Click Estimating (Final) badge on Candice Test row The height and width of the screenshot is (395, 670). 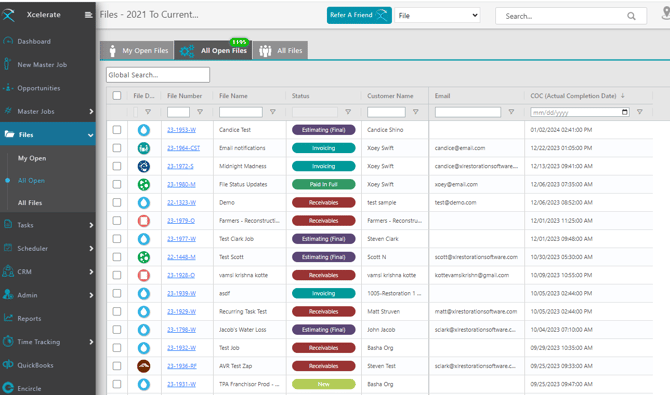[323, 130]
